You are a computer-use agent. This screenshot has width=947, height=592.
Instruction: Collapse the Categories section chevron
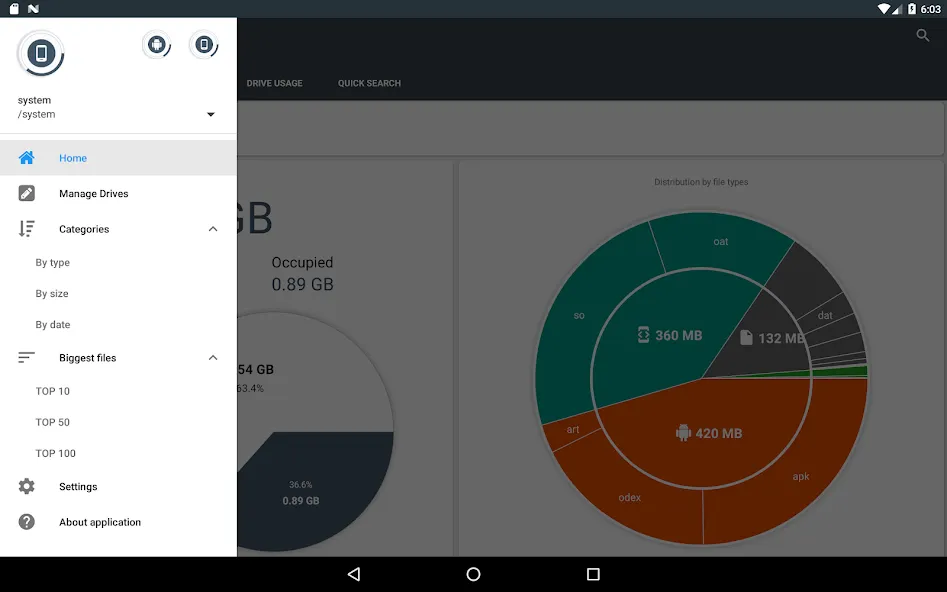pyautogui.click(x=213, y=229)
